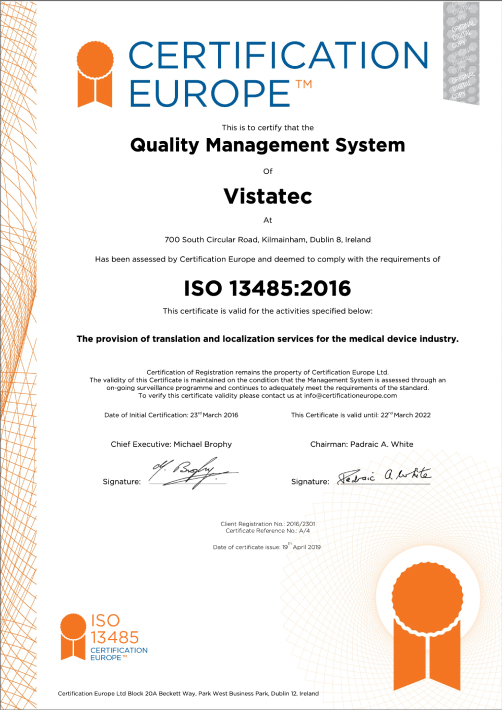Click the word 'At' below Vistatec
The width and height of the screenshot is (502, 710).
coord(268,221)
